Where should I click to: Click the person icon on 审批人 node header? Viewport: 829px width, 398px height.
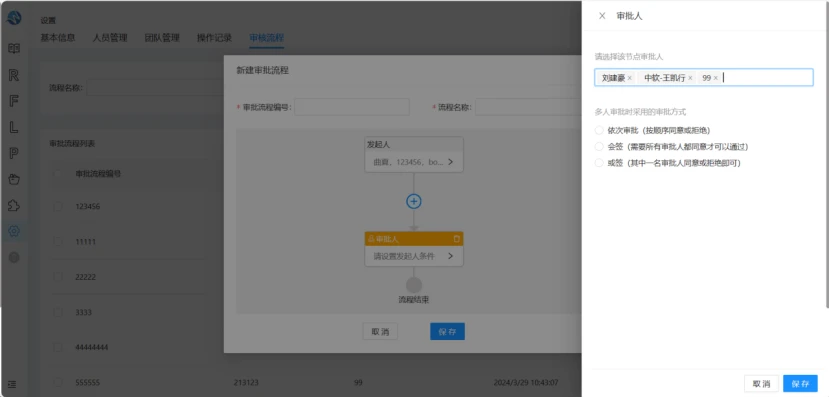click(x=371, y=239)
